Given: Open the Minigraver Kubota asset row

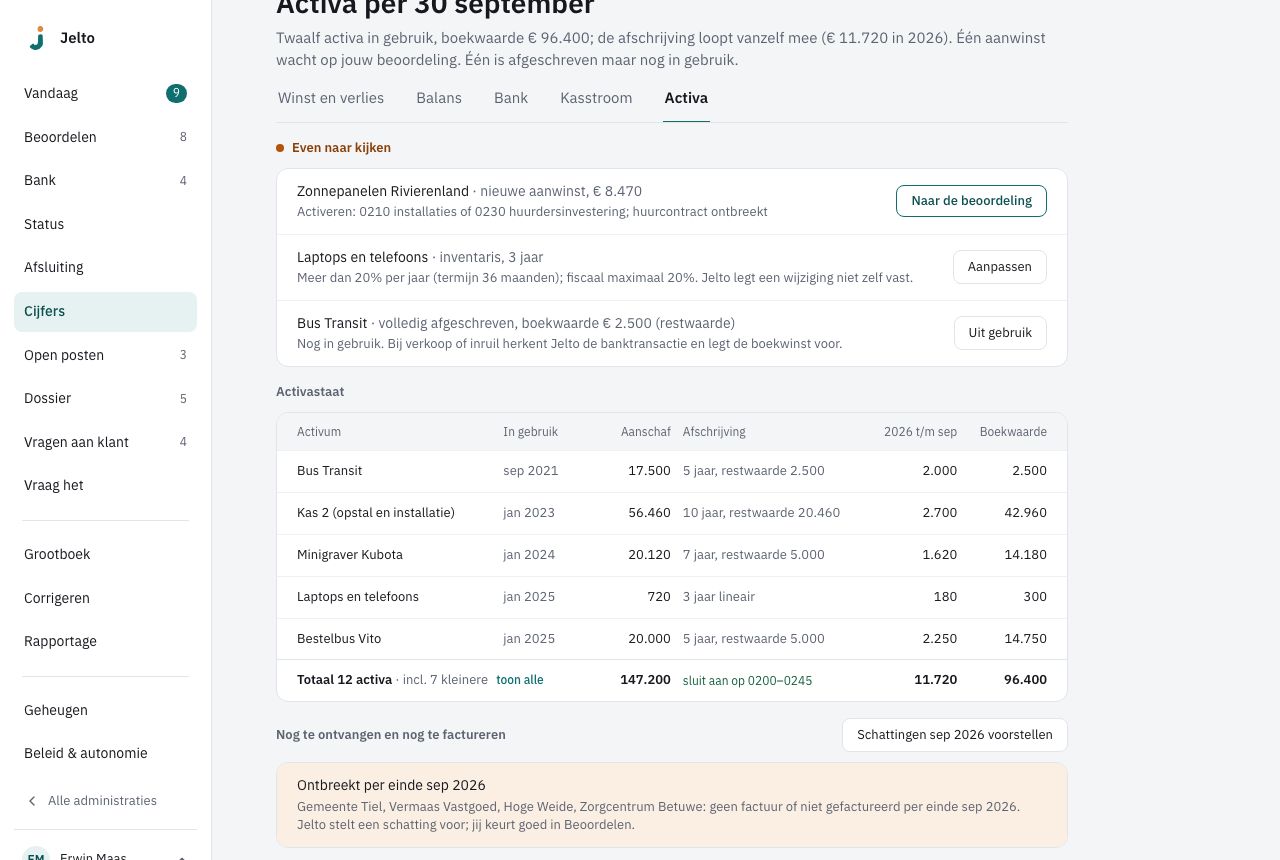Looking at the screenshot, I should [x=672, y=555].
